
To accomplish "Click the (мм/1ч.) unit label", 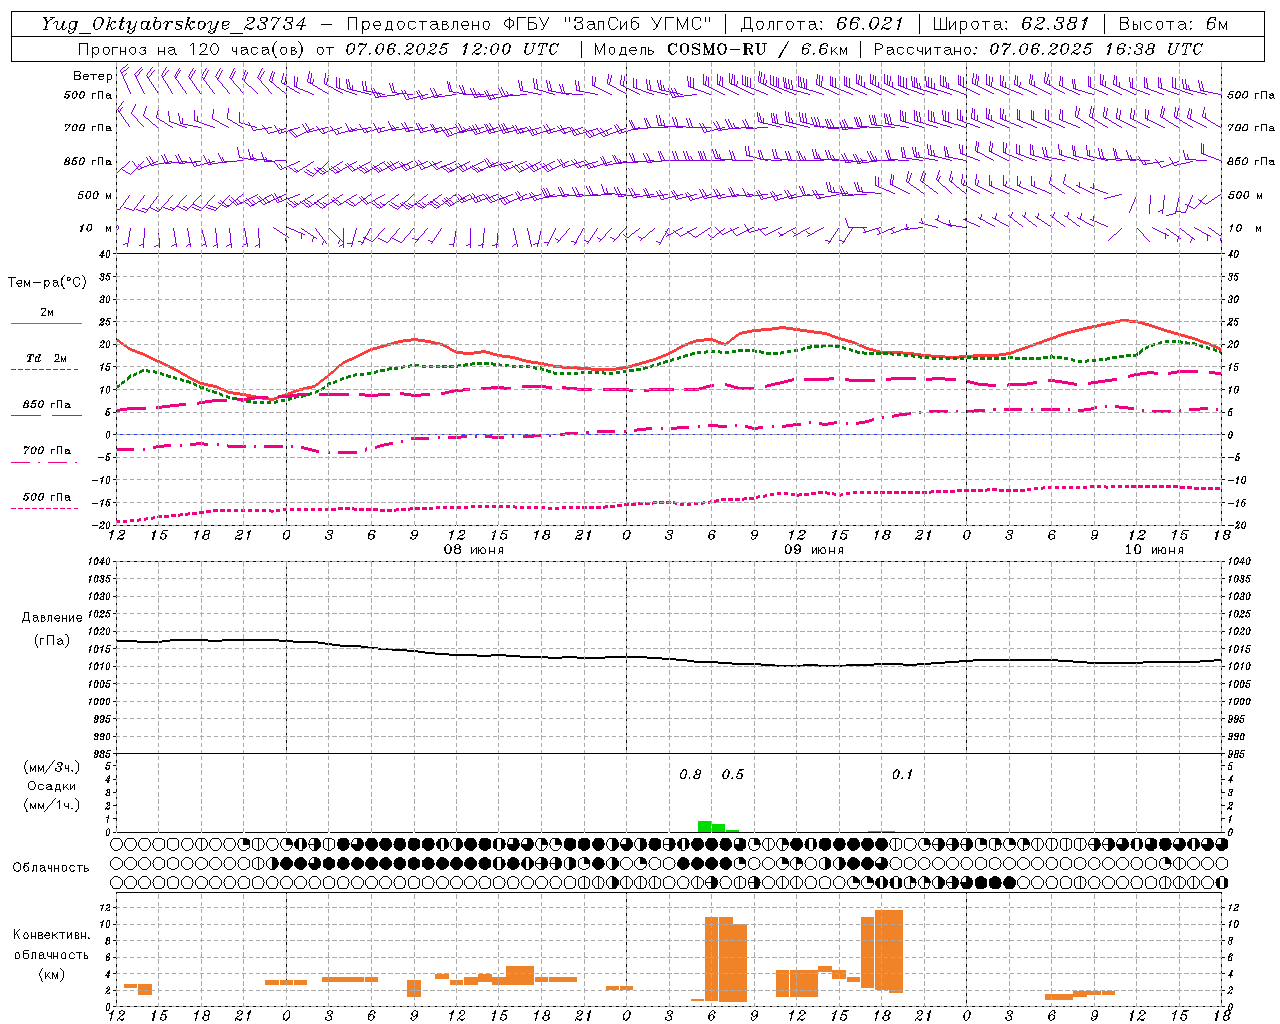I will pyautogui.click(x=52, y=805).
